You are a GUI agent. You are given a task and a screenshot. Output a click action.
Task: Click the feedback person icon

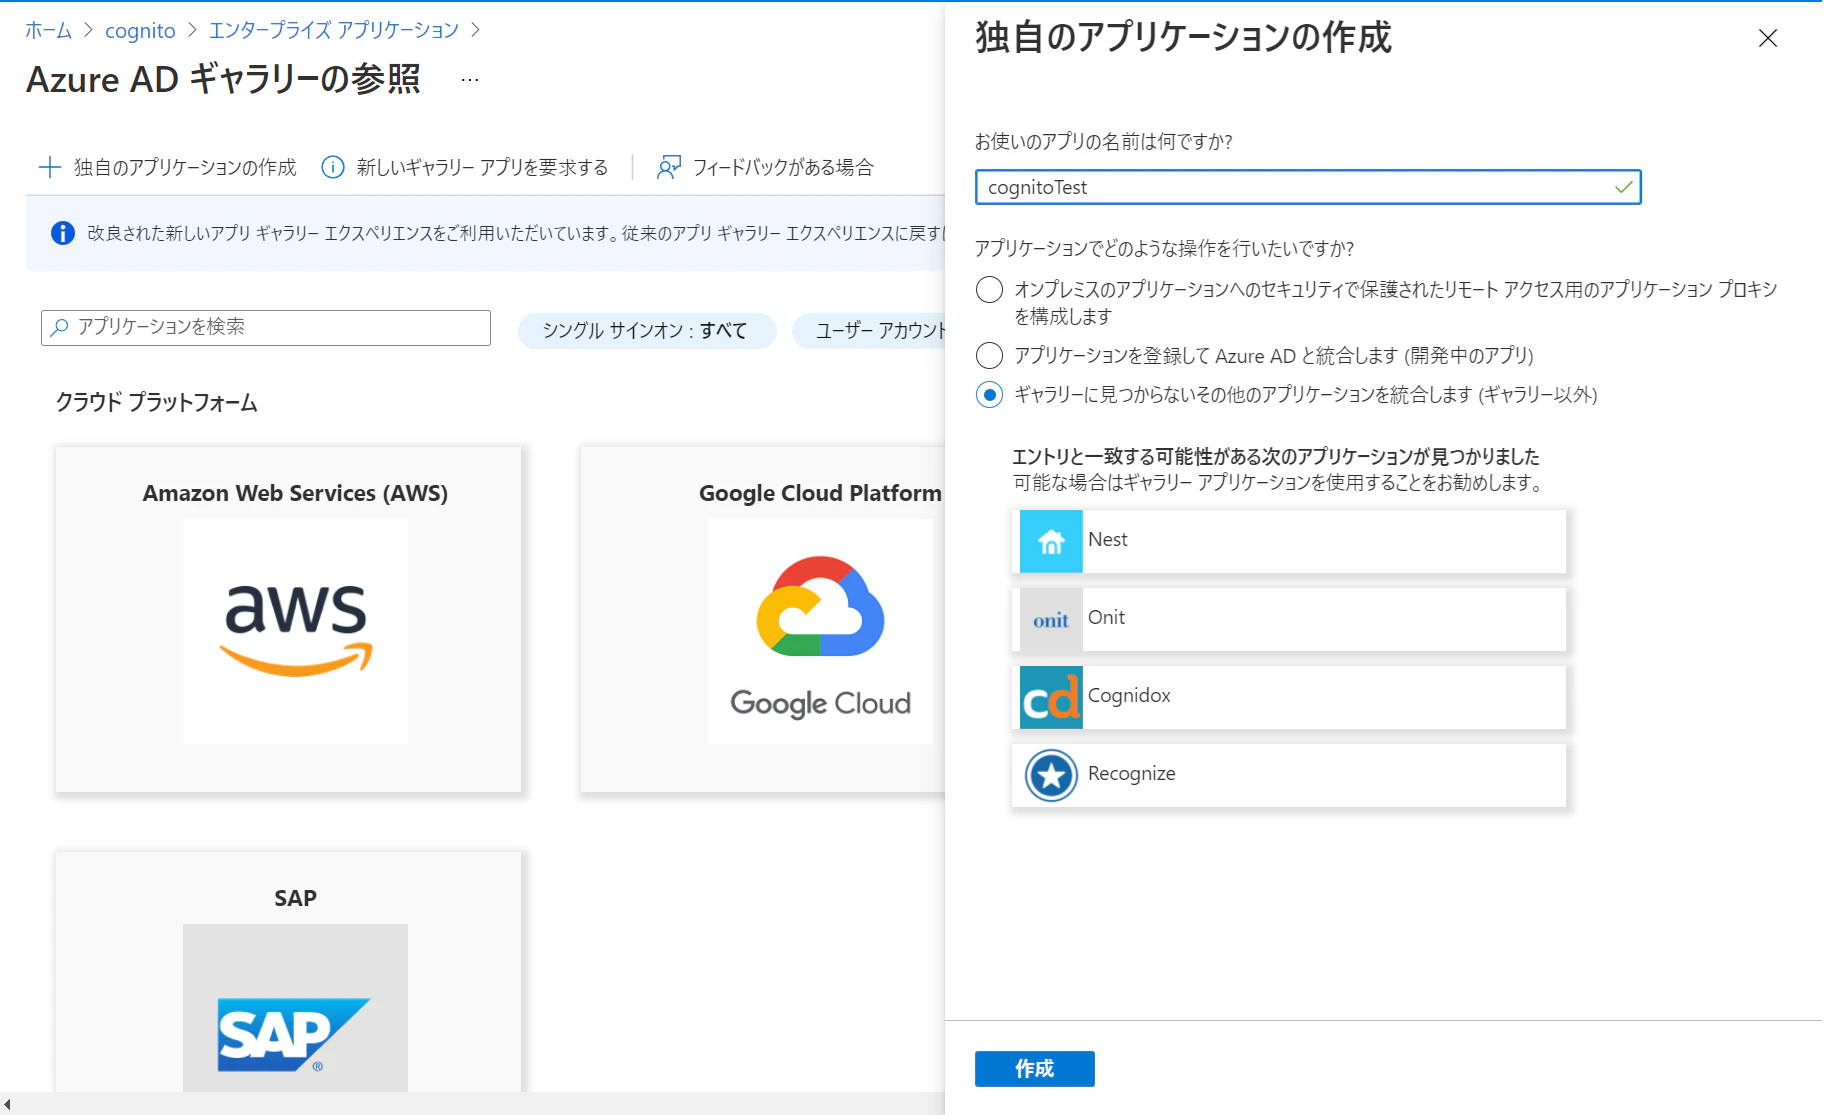668,167
